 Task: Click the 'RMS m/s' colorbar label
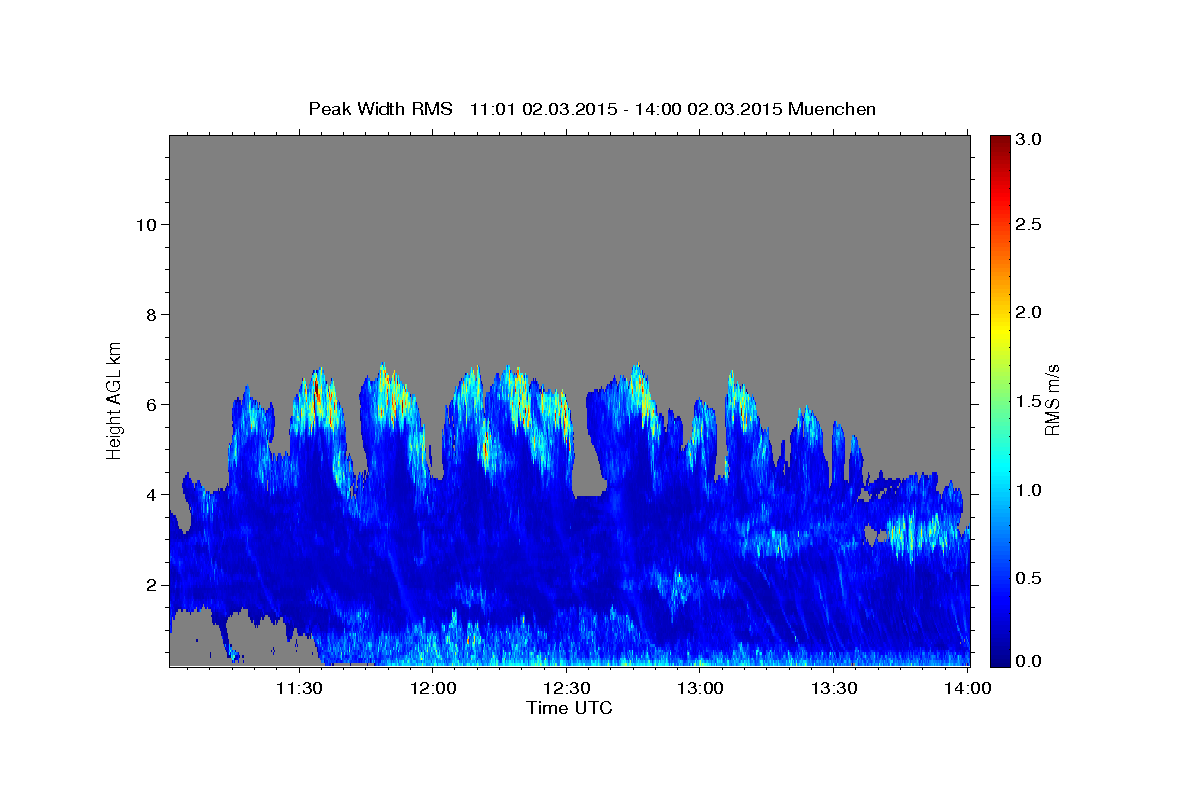[x=1052, y=400]
